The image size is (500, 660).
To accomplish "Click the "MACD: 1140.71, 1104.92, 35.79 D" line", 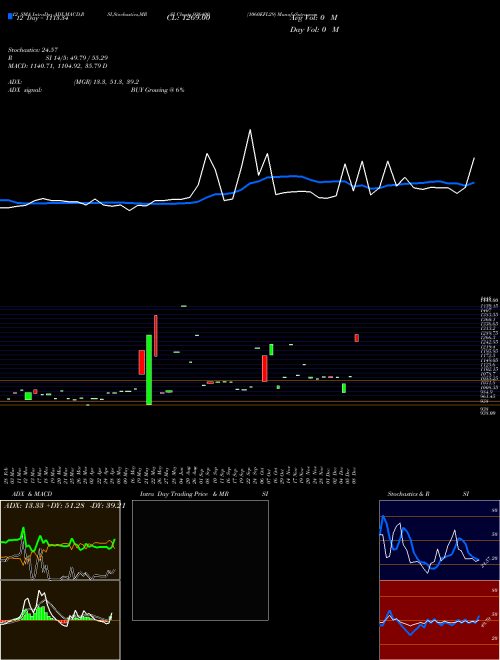I will (x=58, y=66).
